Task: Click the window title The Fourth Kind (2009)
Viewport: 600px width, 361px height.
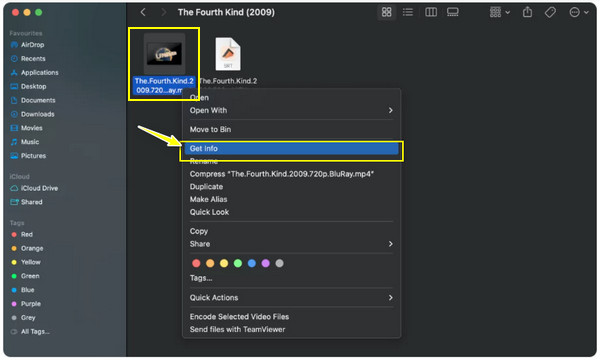Action: (226, 12)
